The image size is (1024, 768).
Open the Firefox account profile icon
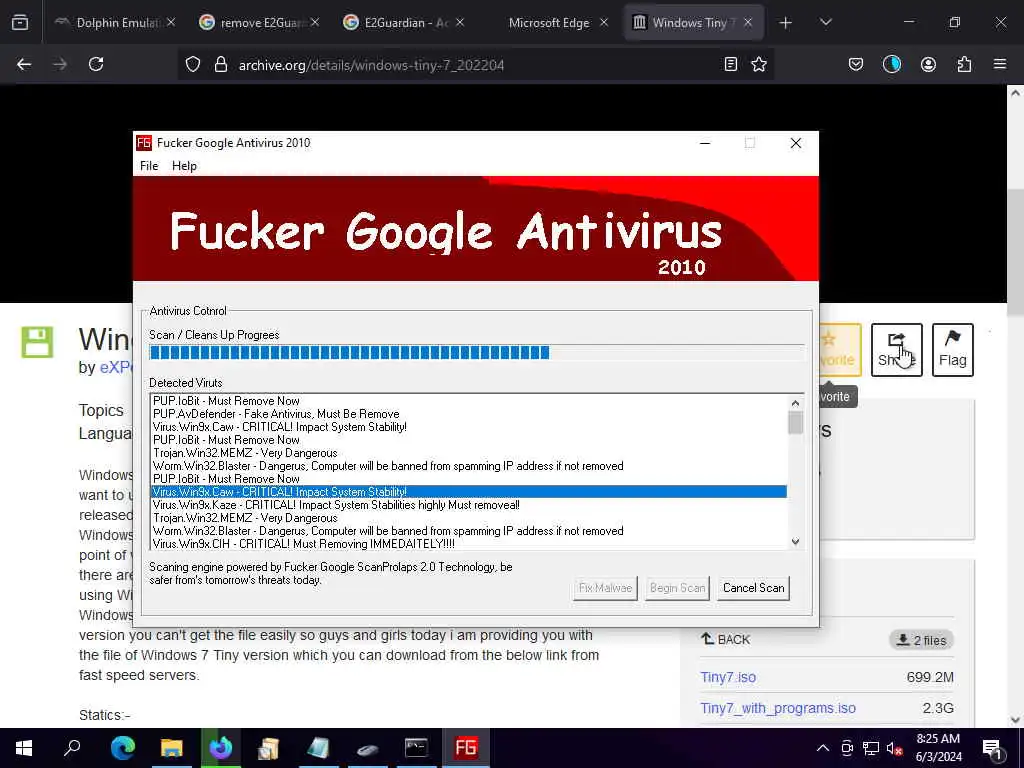pos(928,65)
